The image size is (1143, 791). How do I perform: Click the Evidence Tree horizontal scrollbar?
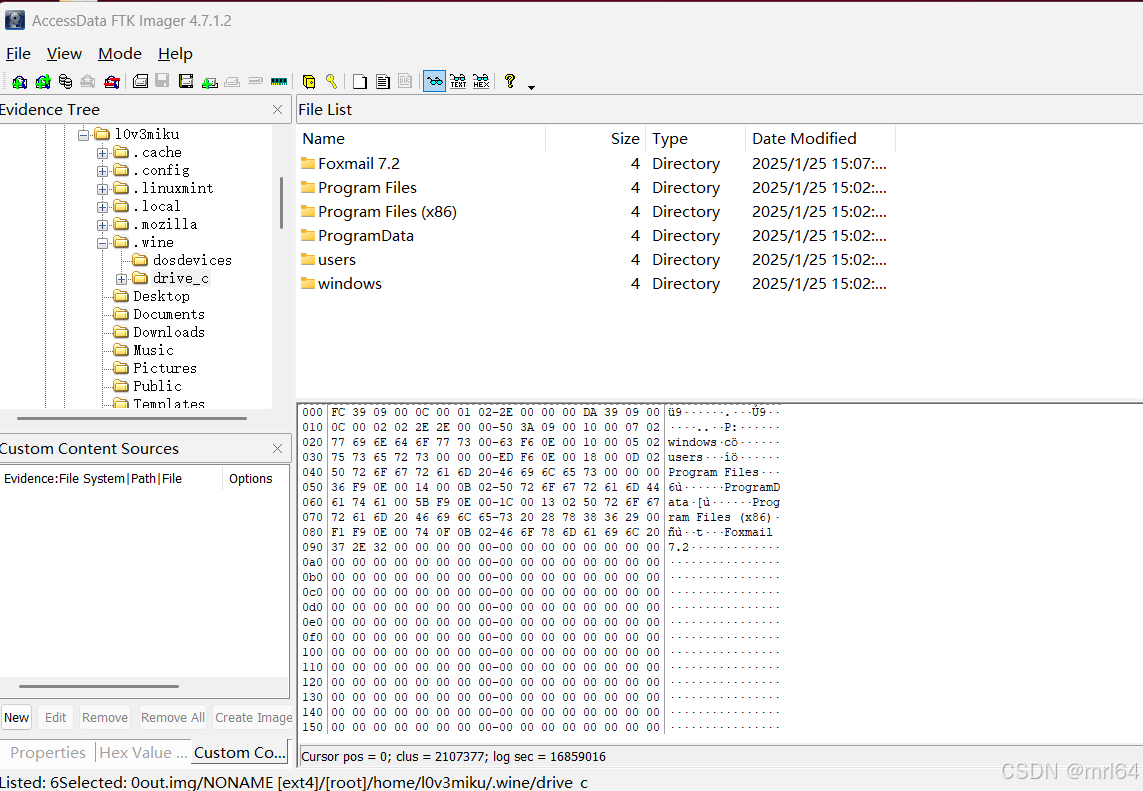pyautogui.click(x=132, y=418)
